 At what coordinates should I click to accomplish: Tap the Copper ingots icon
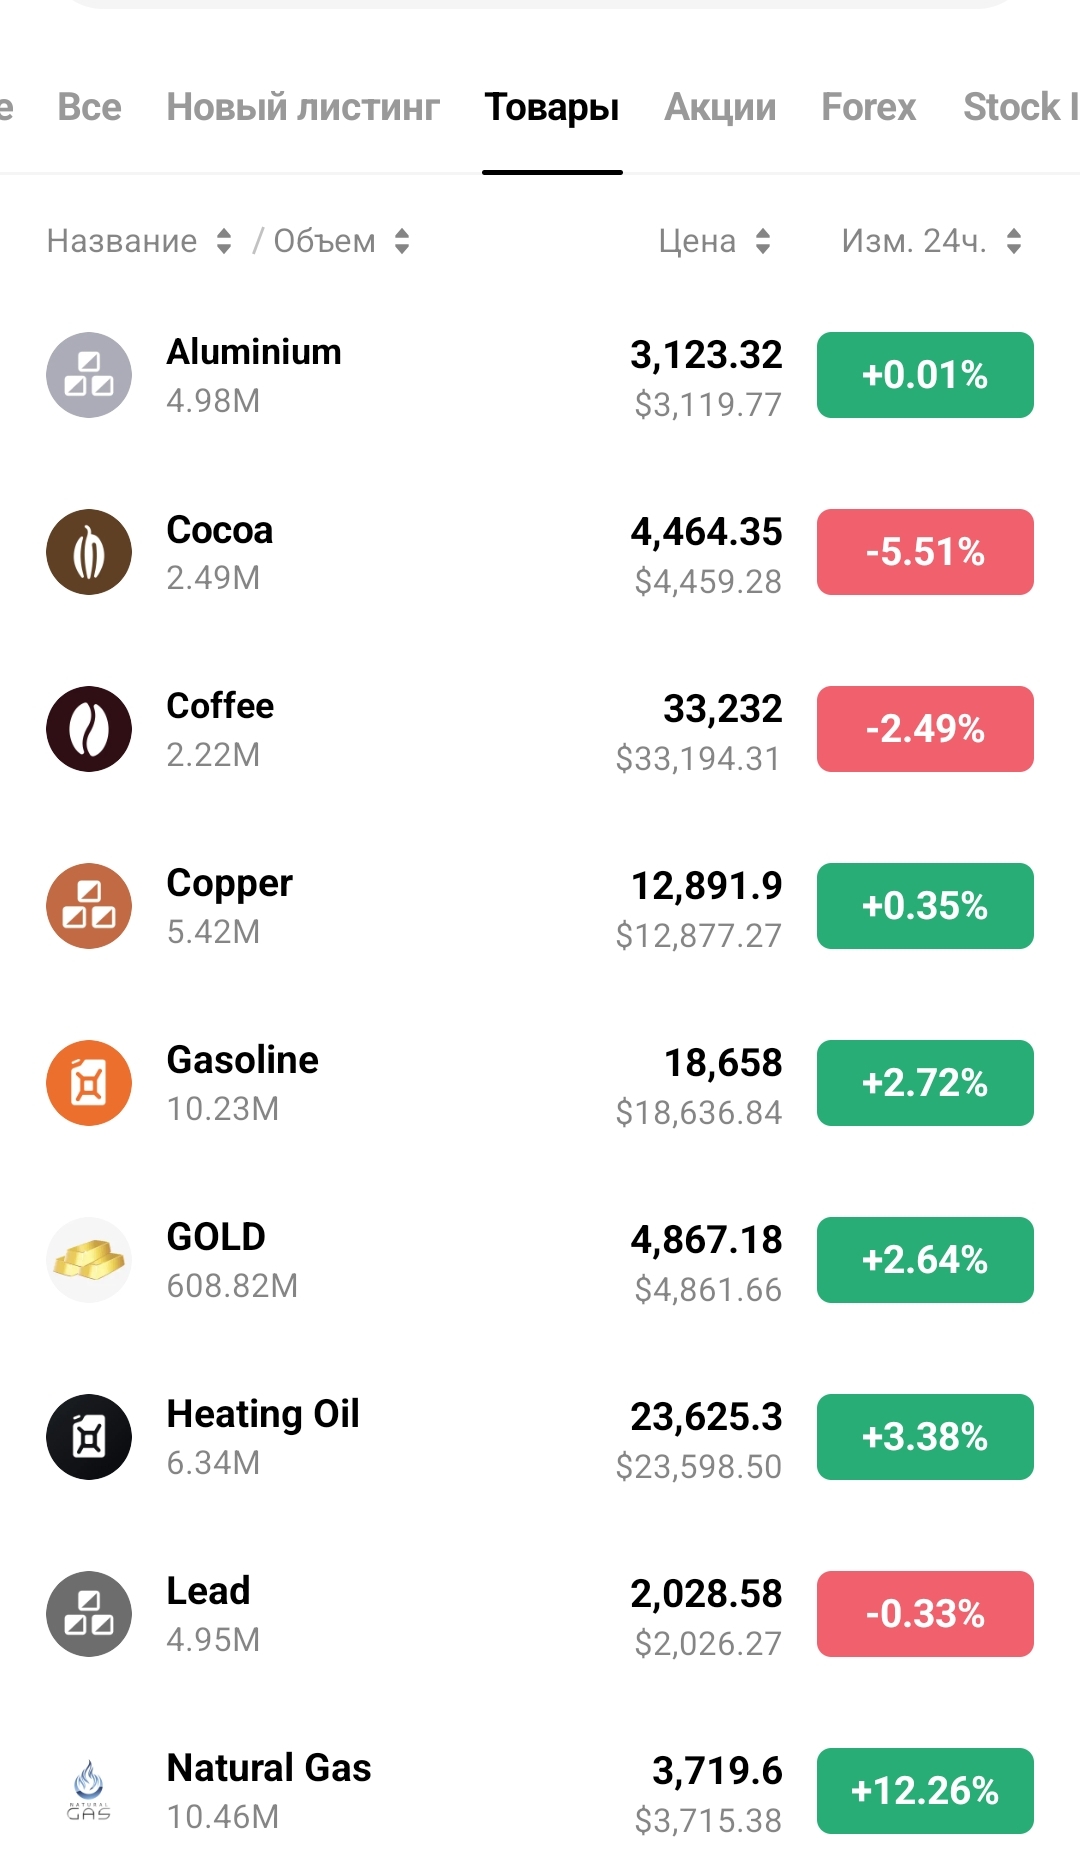tap(89, 906)
